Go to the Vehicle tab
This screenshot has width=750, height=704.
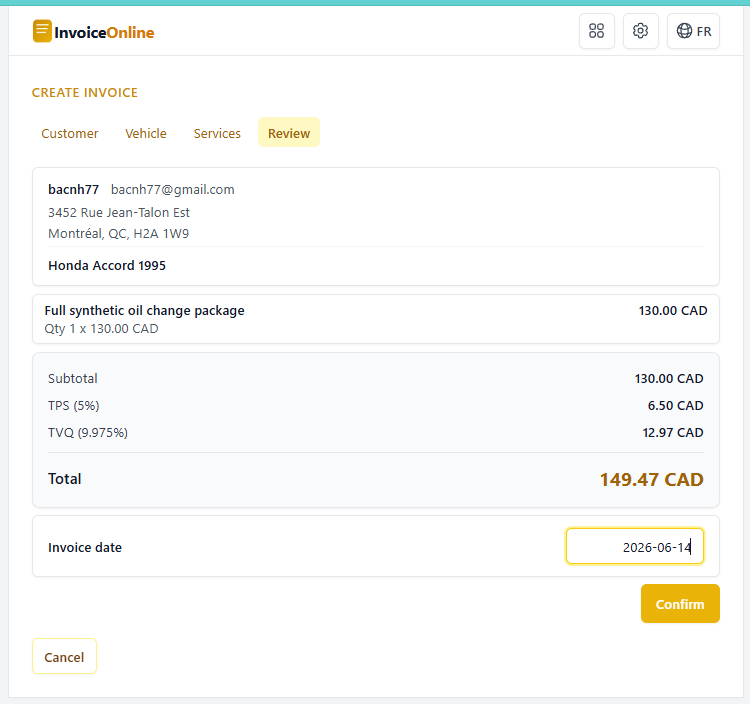[x=146, y=133]
